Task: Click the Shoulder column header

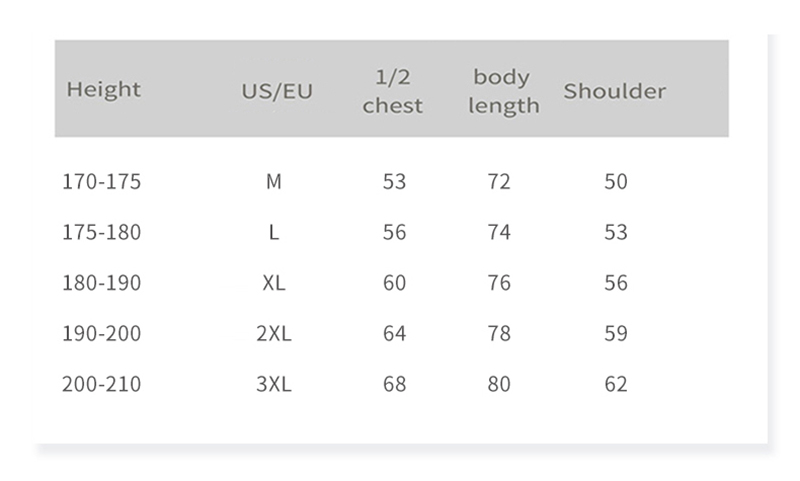Action: (614, 92)
